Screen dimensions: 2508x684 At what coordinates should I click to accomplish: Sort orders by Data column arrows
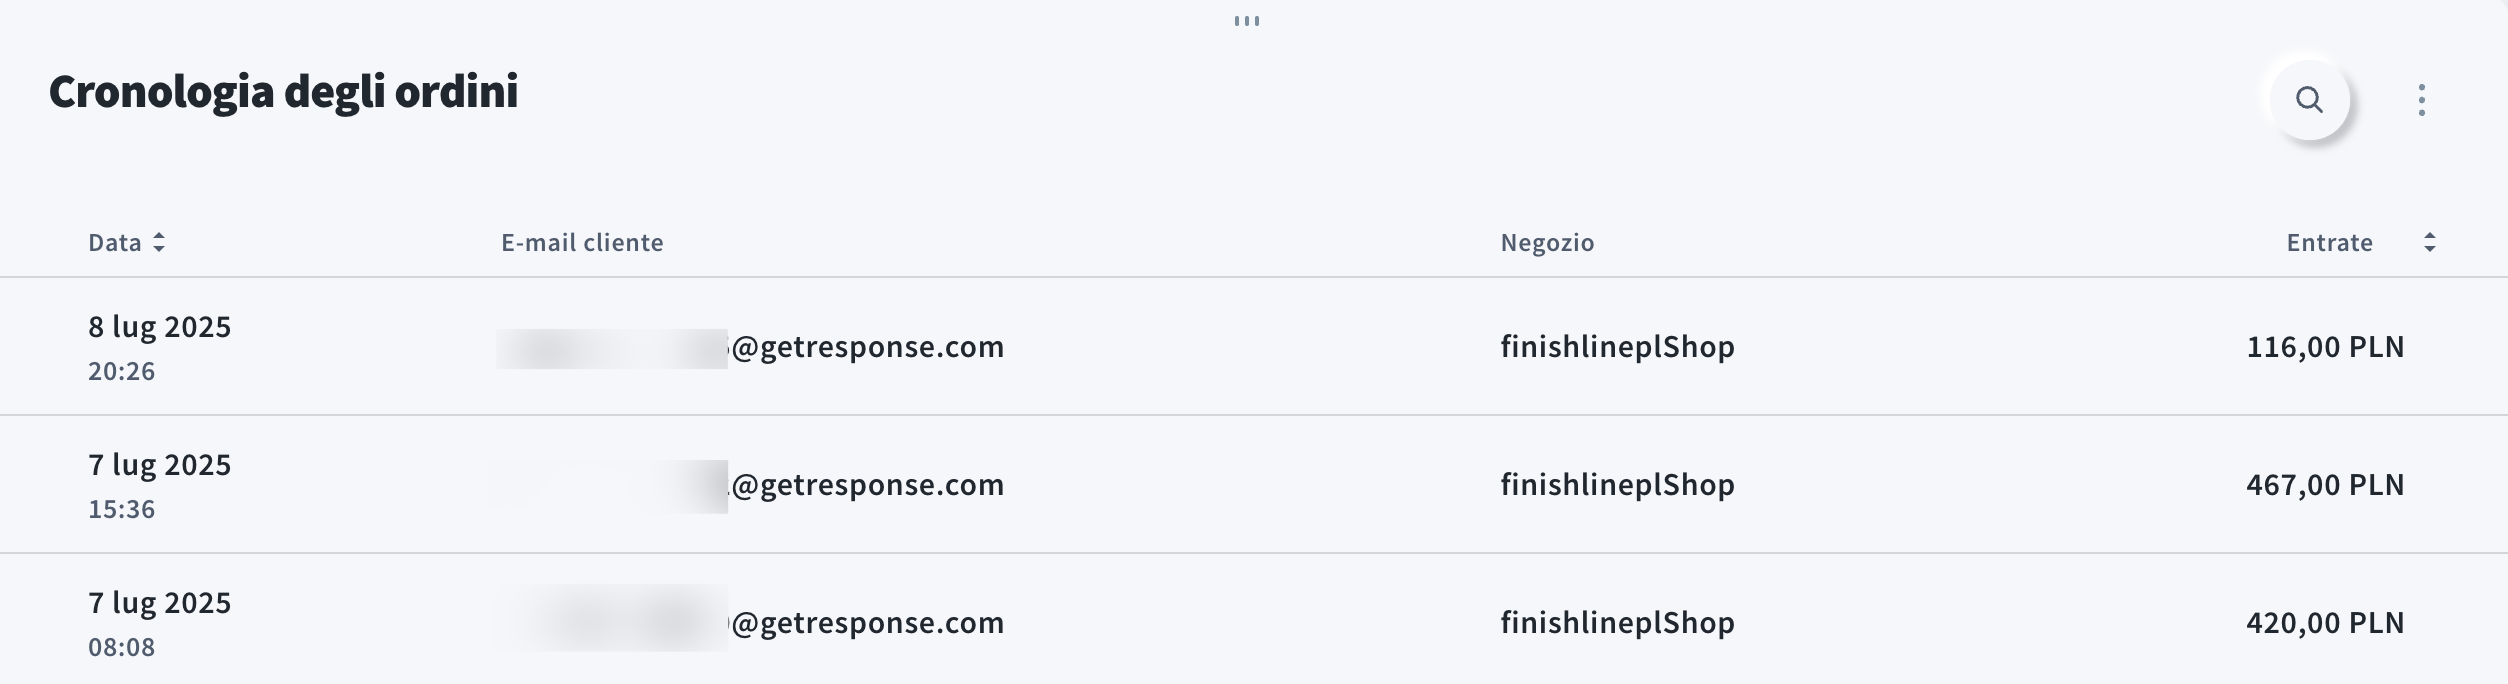pyautogui.click(x=159, y=242)
